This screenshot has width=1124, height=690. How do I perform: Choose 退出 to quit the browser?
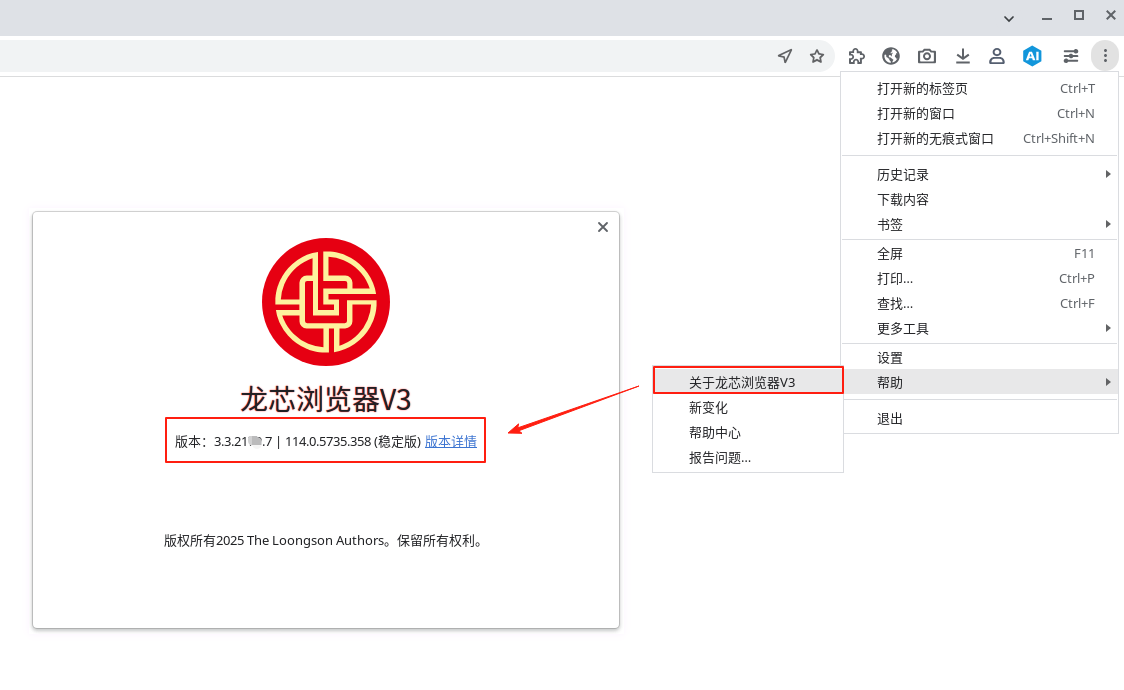(x=980, y=419)
